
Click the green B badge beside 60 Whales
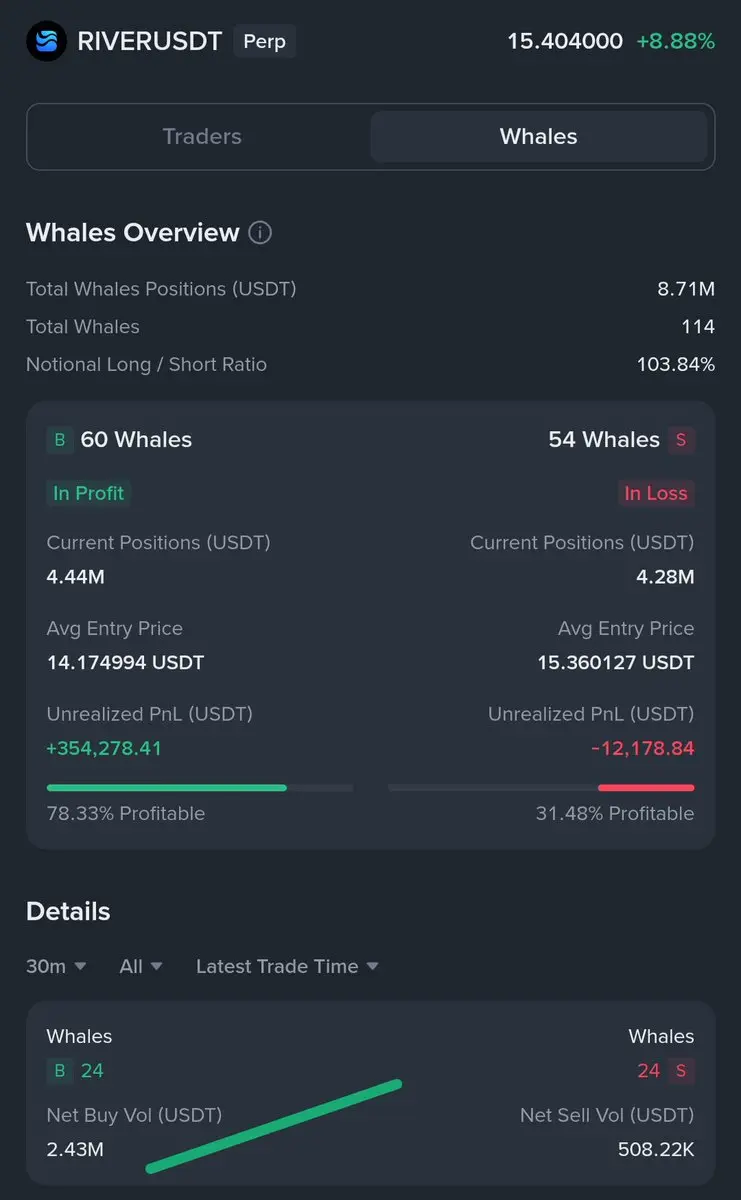[59, 440]
